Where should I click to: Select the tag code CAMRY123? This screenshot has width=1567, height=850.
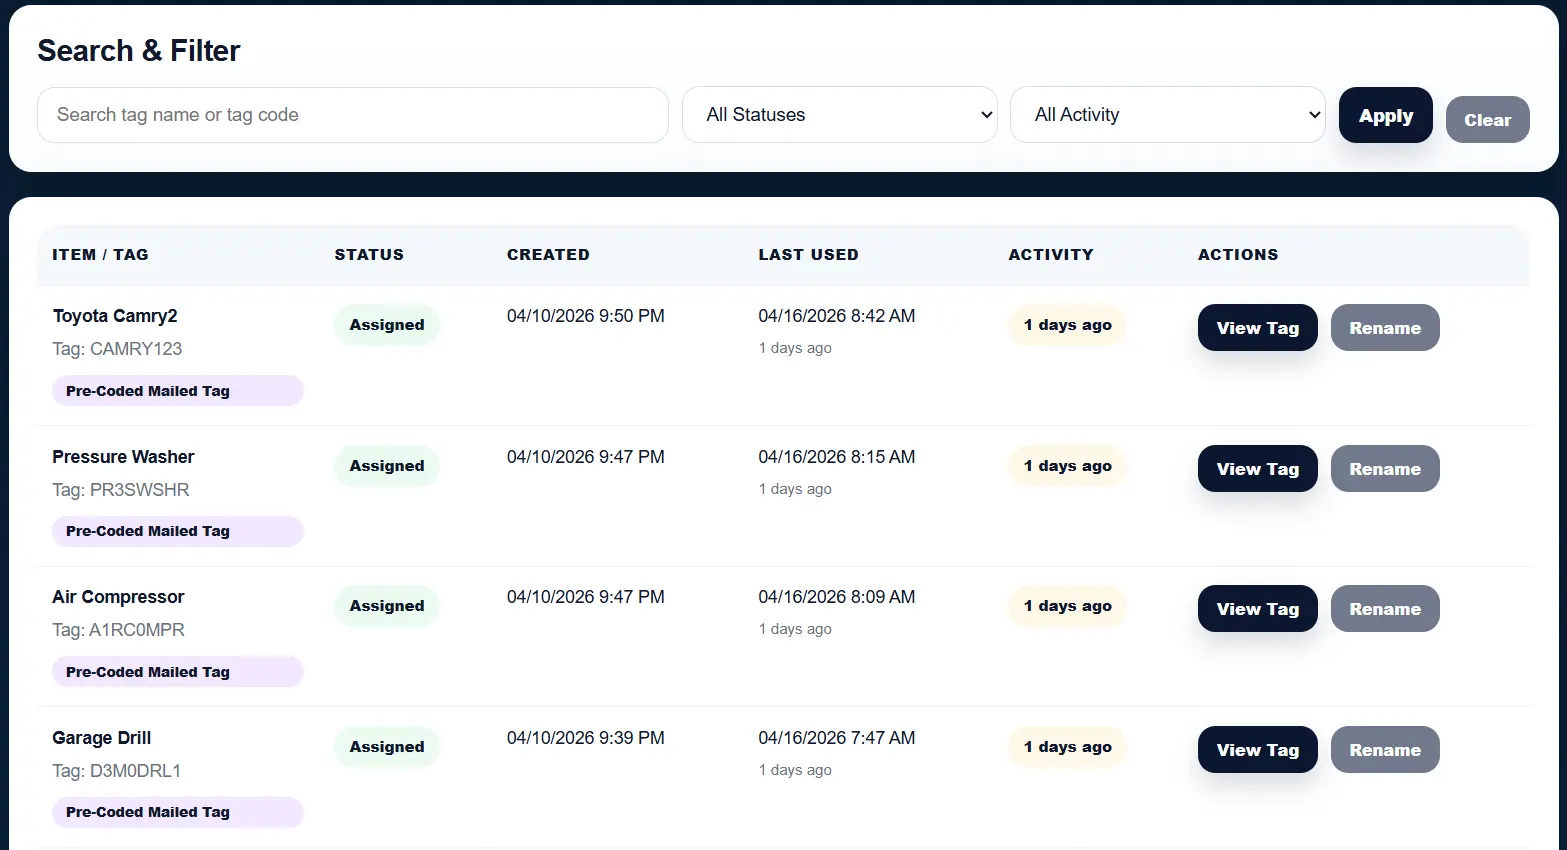117,348
